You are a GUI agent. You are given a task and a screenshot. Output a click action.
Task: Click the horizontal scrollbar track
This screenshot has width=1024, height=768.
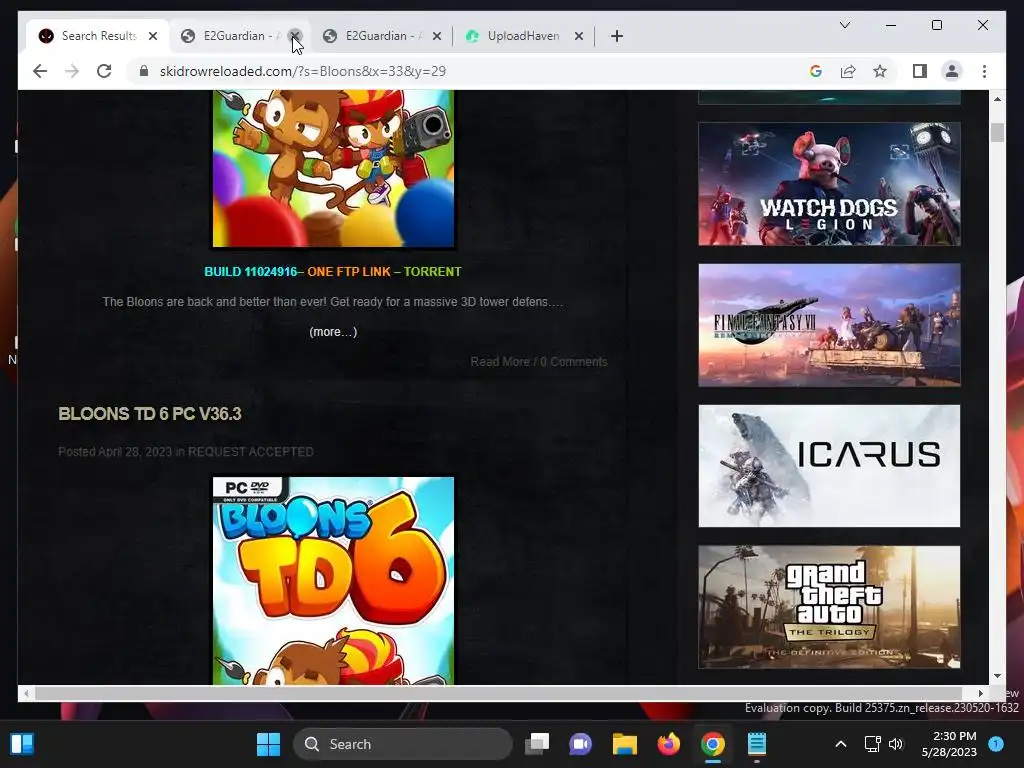click(498, 693)
